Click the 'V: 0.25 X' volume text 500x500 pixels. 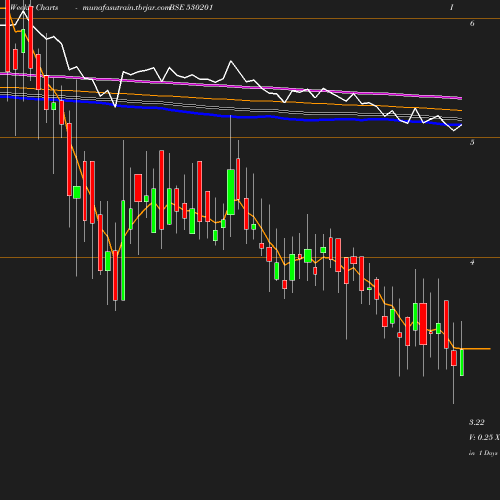point(484,437)
